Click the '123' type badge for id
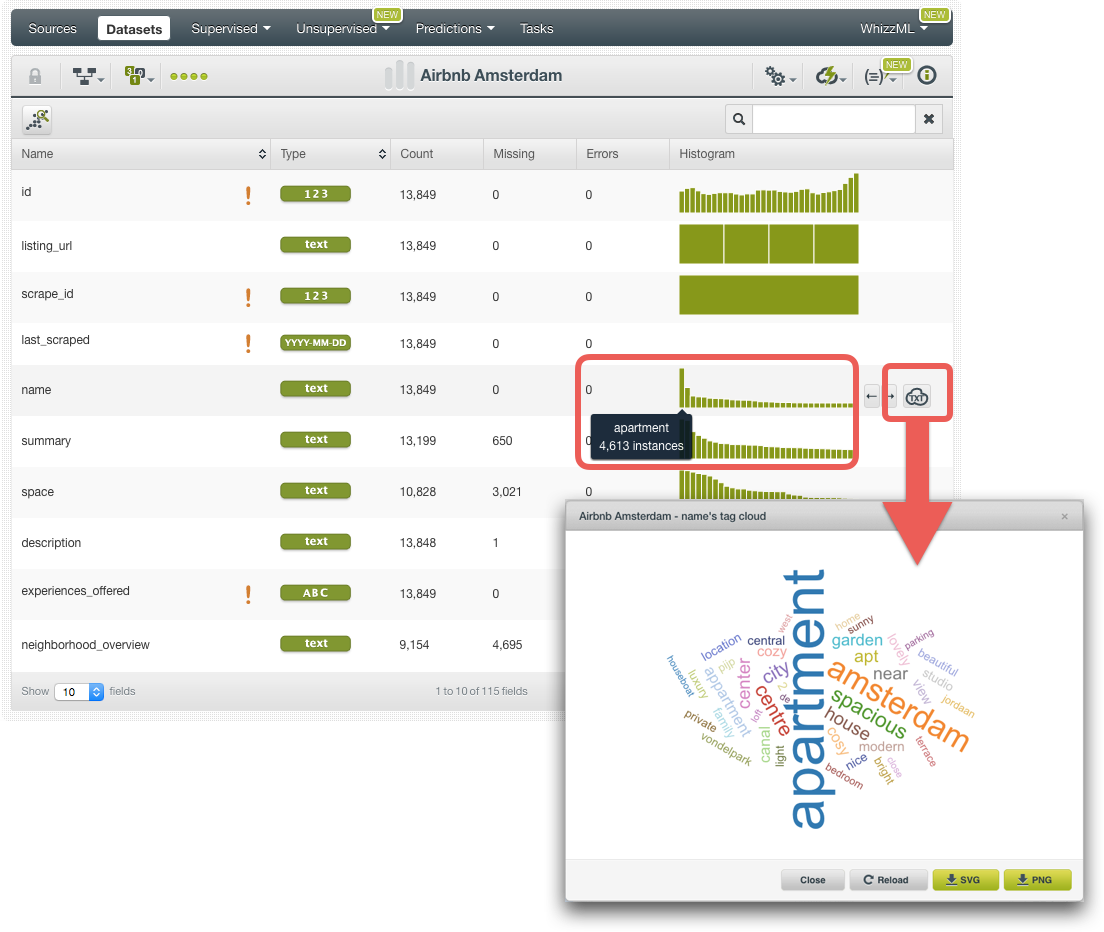The width and height of the screenshot is (1104, 932). pyautogui.click(x=315, y=194)
